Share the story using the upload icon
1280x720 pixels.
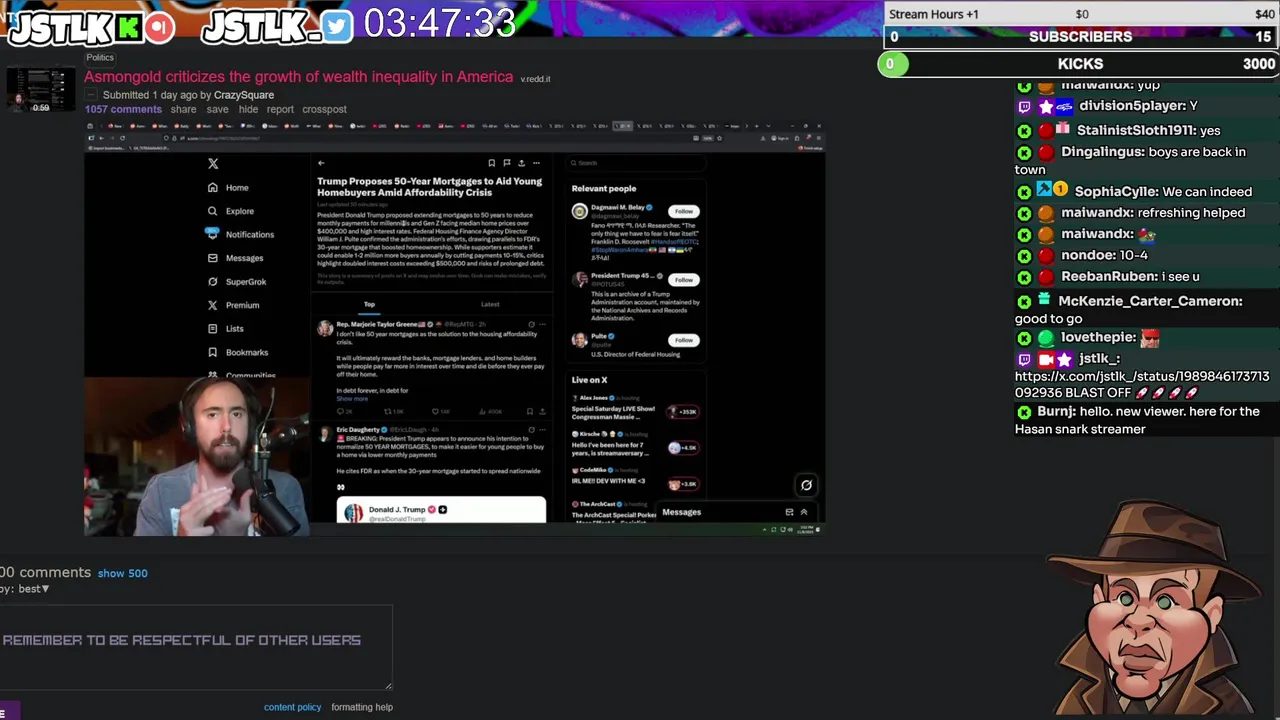[521, 163]
